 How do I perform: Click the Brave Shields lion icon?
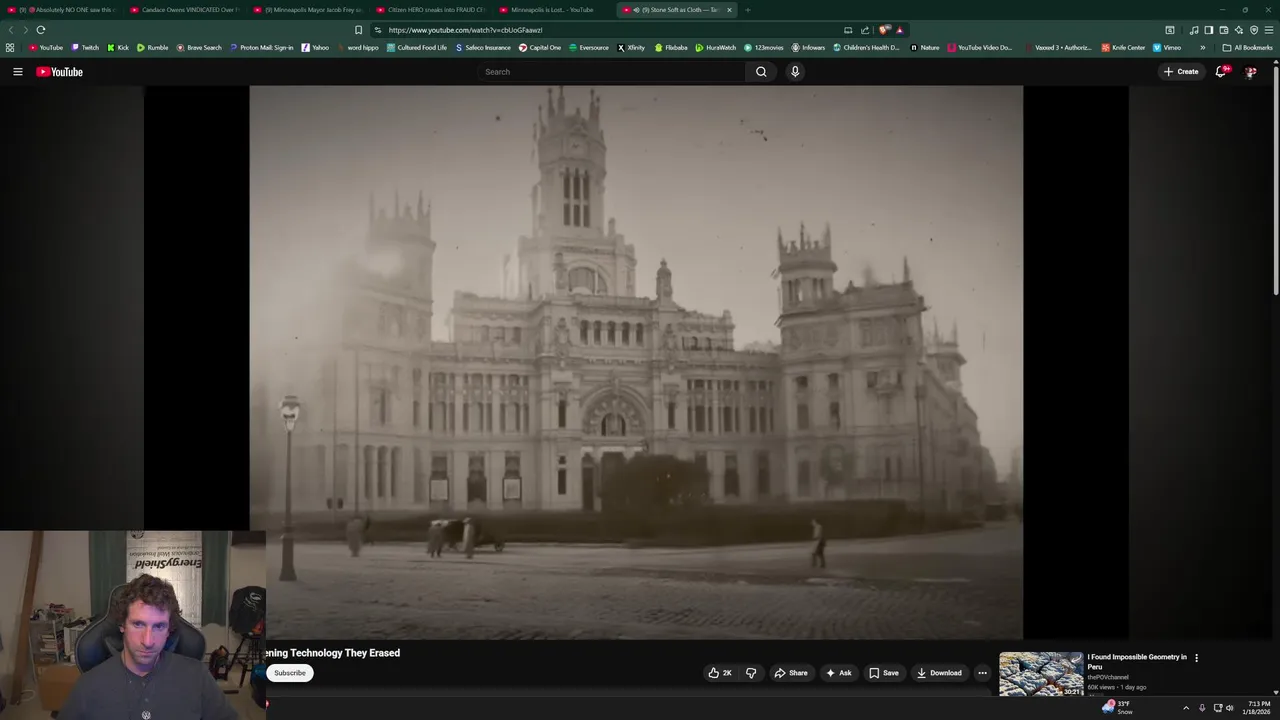tap(884, 30)
